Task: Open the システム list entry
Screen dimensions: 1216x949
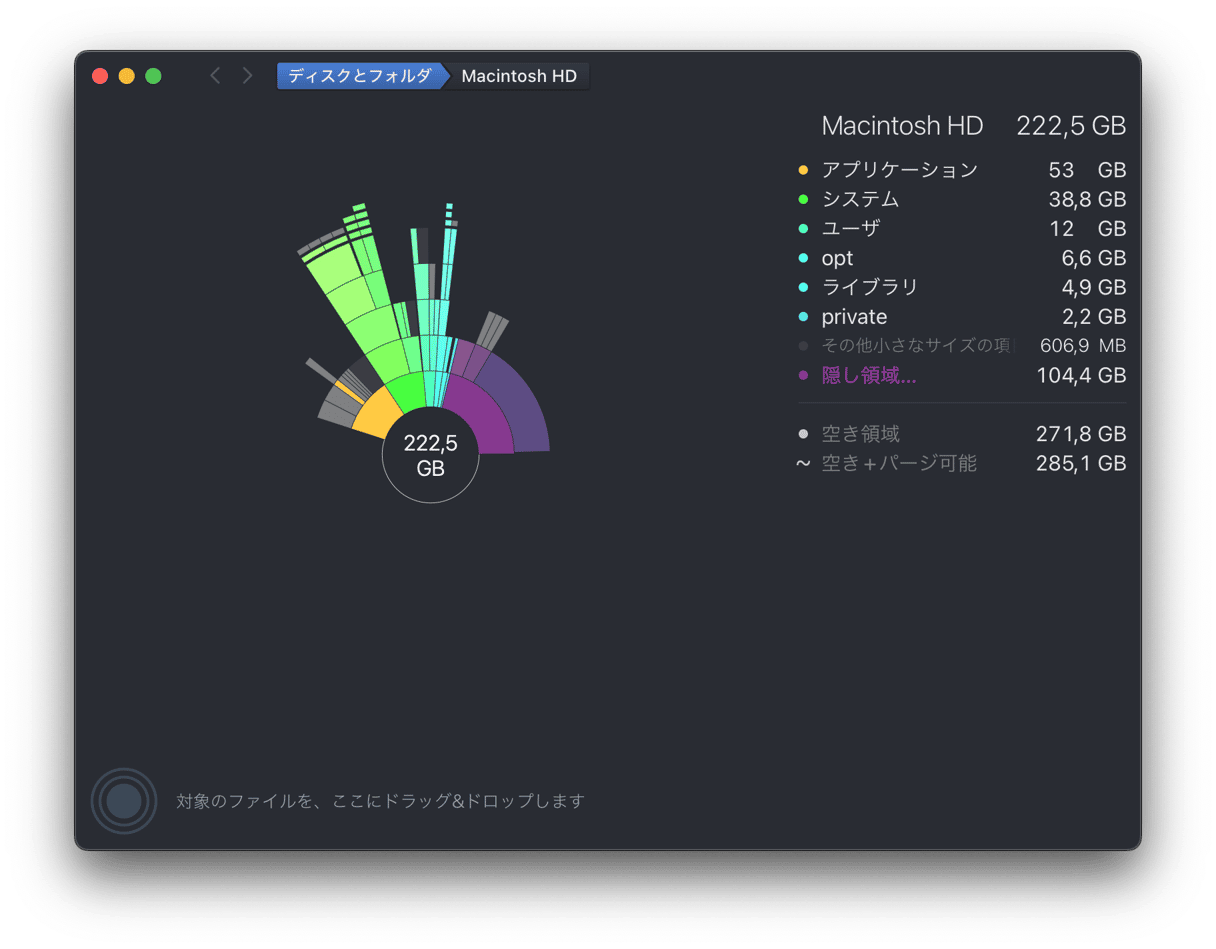Action: click(860, 199)
